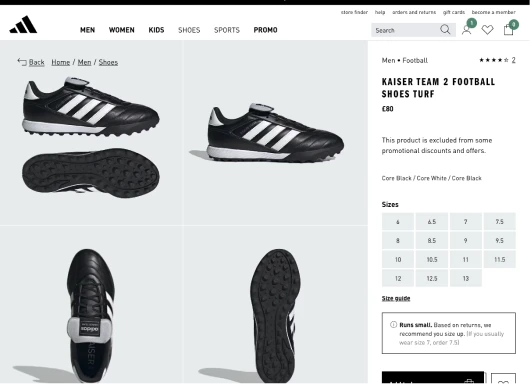The height and width of the screenshot is (384, 530).
Task: Select size 8.5
Action: (x=432, y=241)
